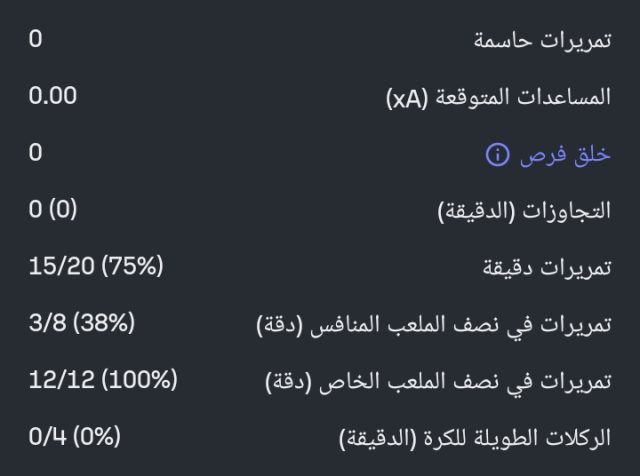Click the 0 value in خلق فرص row
The image size is (640, 476).
click(x=36, y=155)
